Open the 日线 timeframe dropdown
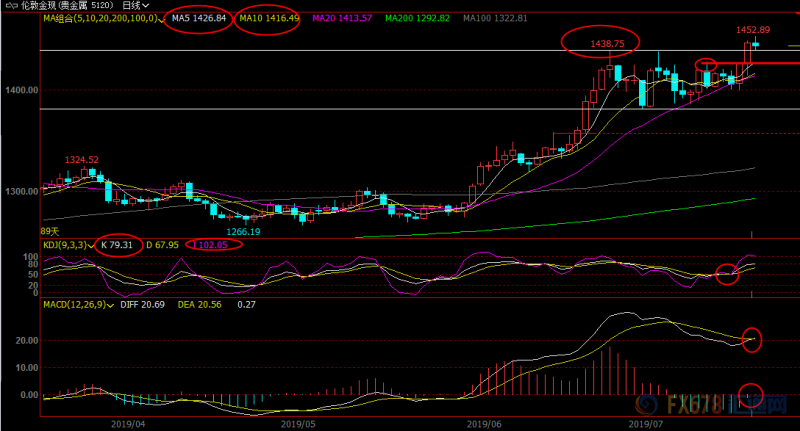 pos(136,6)
